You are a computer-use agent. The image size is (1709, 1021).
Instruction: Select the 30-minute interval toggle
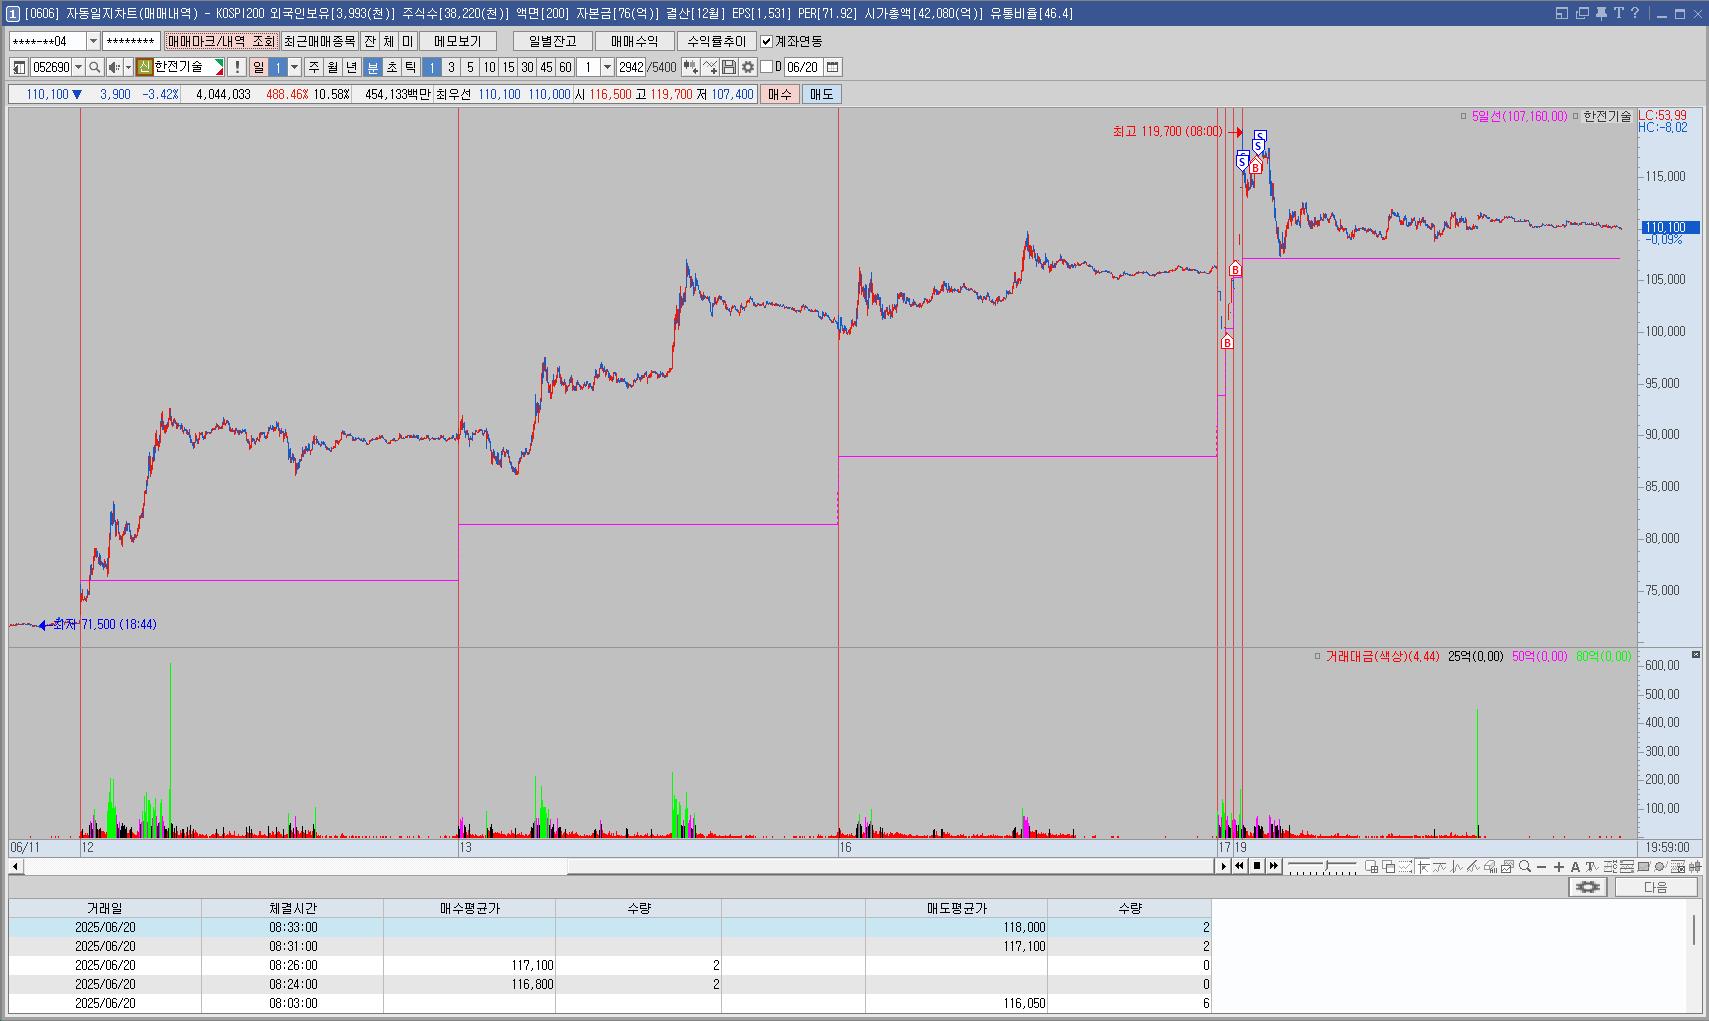(527, 67)
